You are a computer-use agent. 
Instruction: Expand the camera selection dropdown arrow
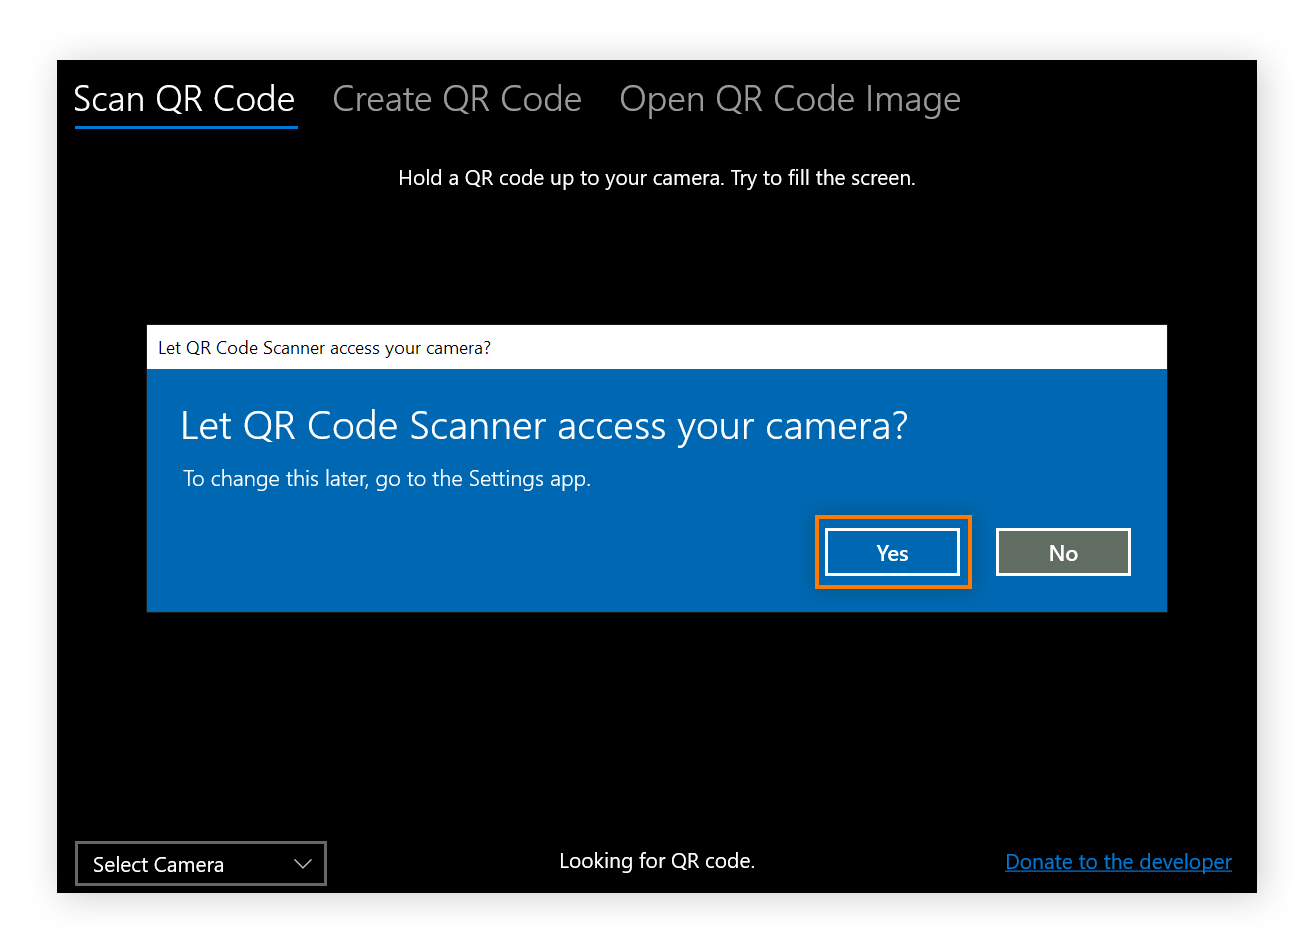(x=302, y=863)
